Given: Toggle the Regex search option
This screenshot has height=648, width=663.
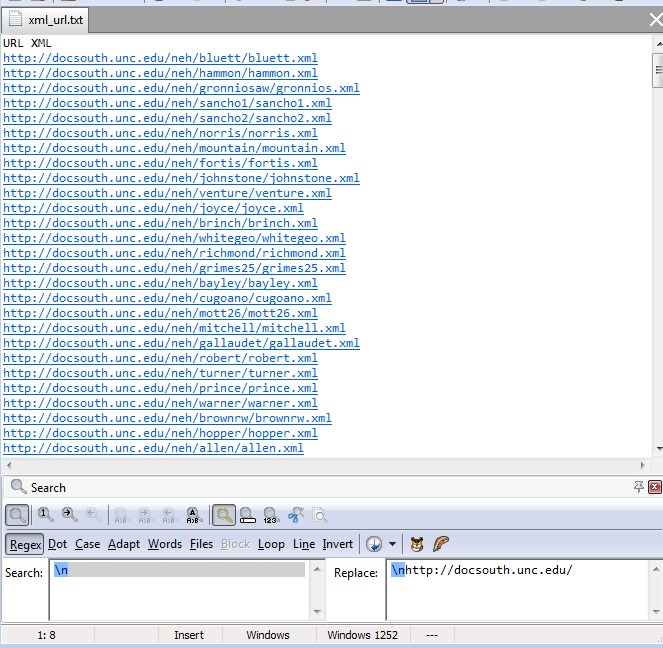Looking at the screenshot, I should [25, 544].
